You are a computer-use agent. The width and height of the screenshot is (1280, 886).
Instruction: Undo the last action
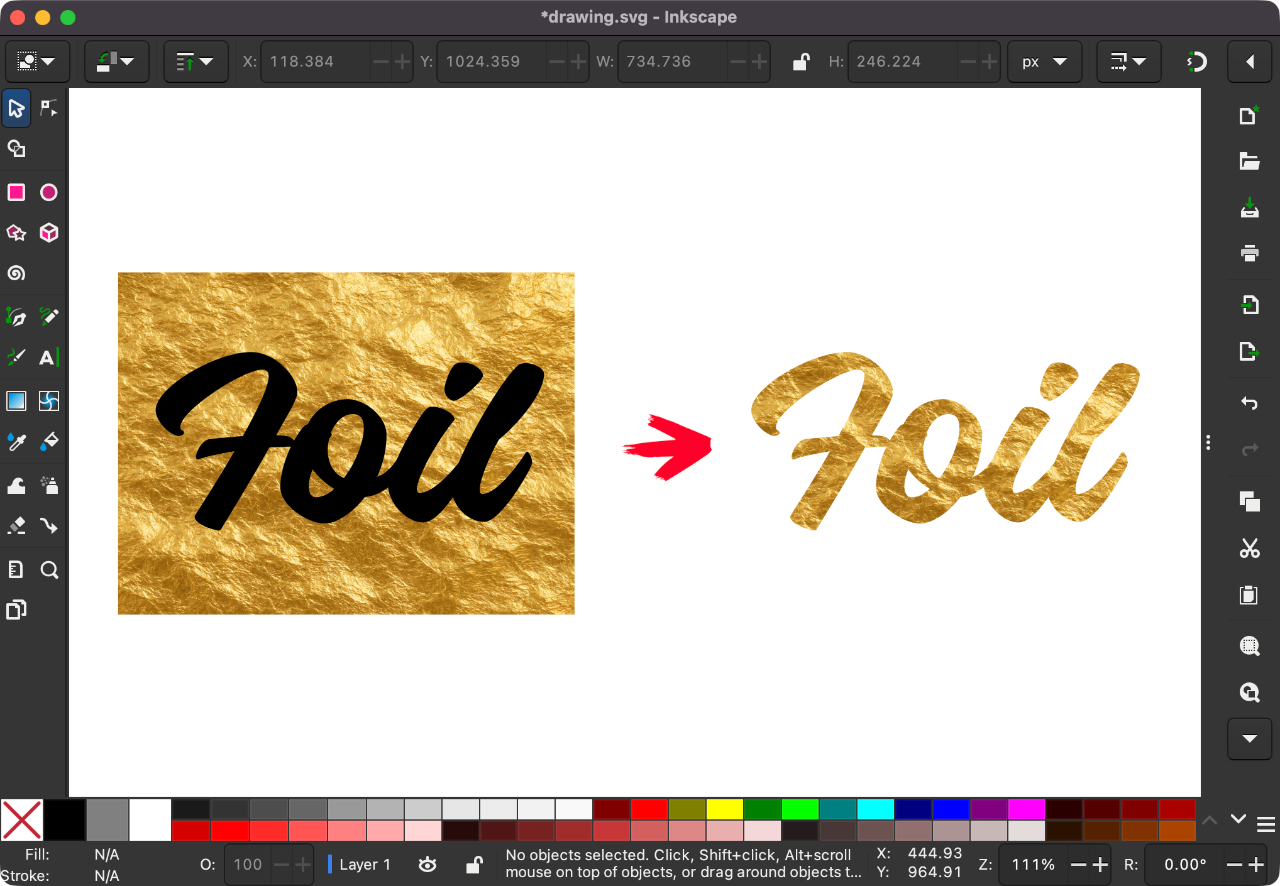(x=1249, y=403)
